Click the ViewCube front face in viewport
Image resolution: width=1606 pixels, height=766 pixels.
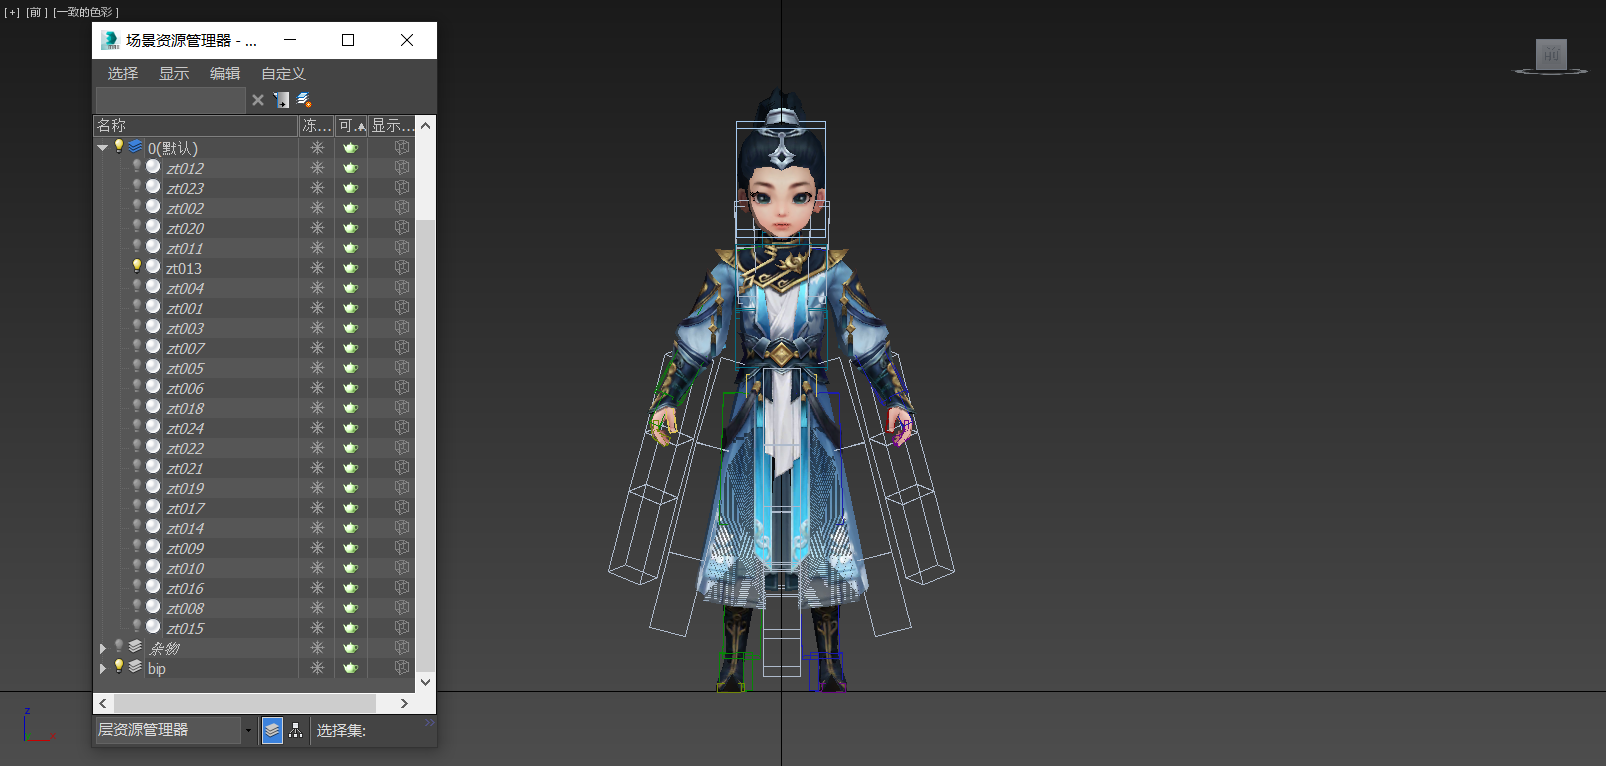1551,55
